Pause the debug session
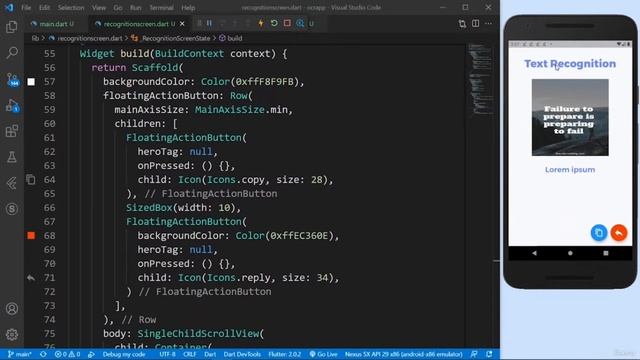Image resolution: width=640 pixels, height=360 pixels. pyautogui.click(x=209, y=23)
